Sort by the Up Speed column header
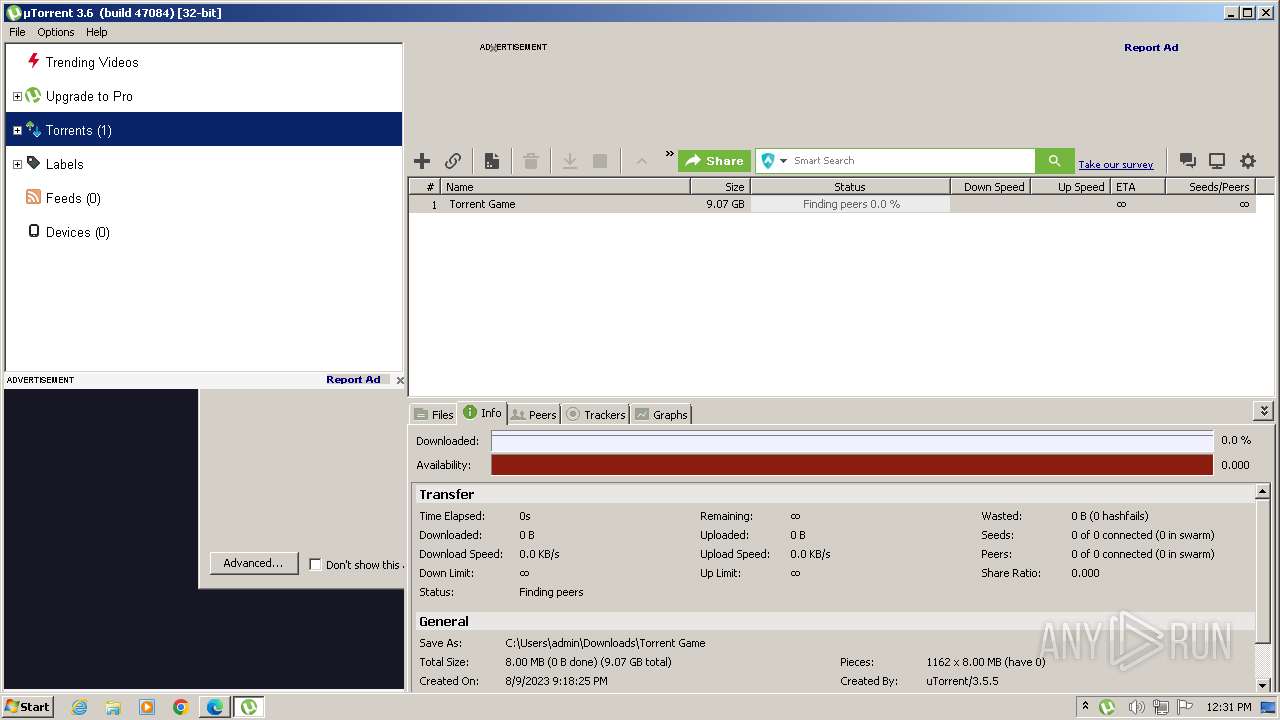1280x720 pixels. (x=1070, y=187)
